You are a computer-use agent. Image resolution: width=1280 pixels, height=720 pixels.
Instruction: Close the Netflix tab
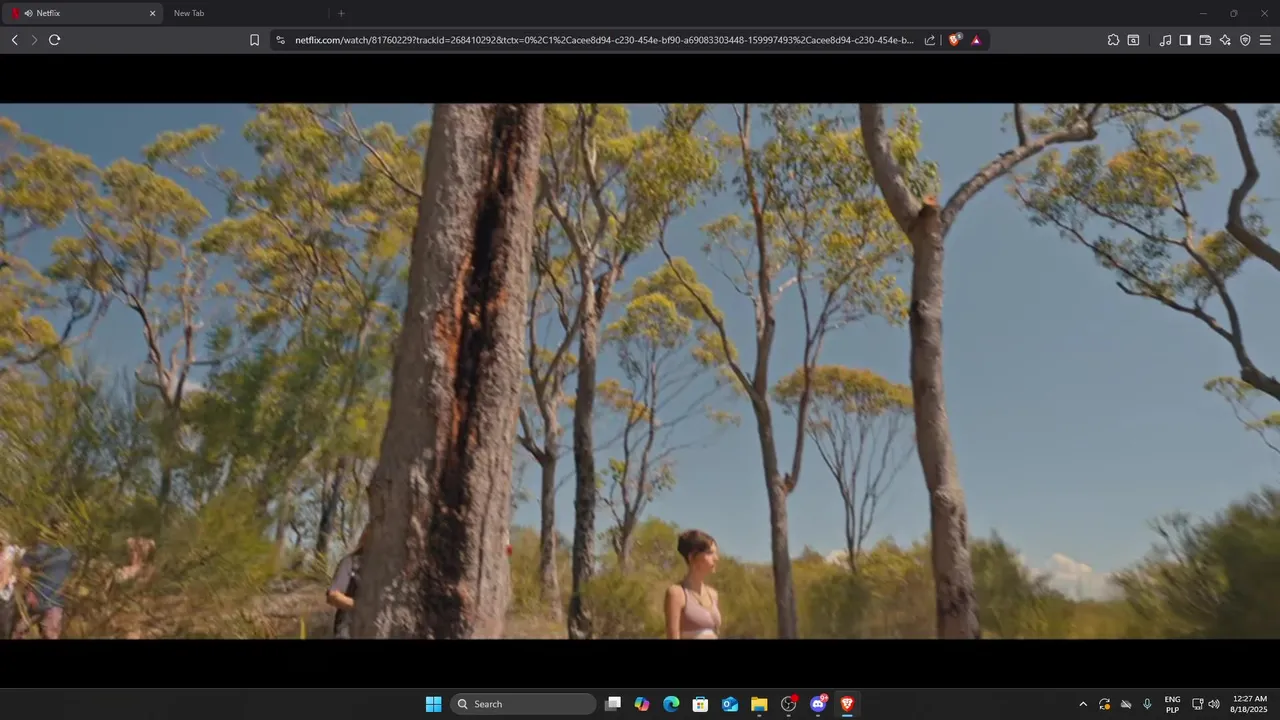(x=152, y=13)
